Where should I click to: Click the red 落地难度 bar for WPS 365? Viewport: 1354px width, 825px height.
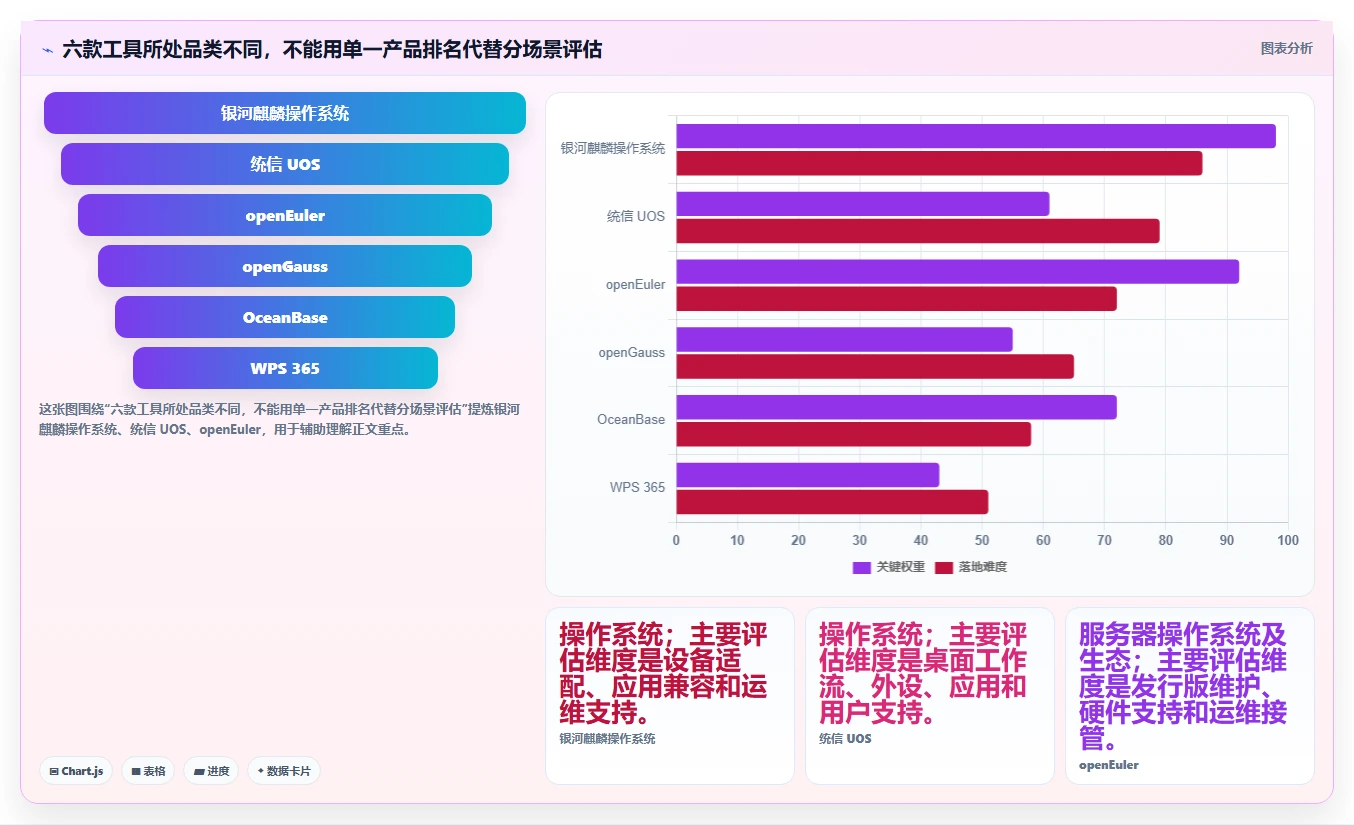(x=832, y=502)
